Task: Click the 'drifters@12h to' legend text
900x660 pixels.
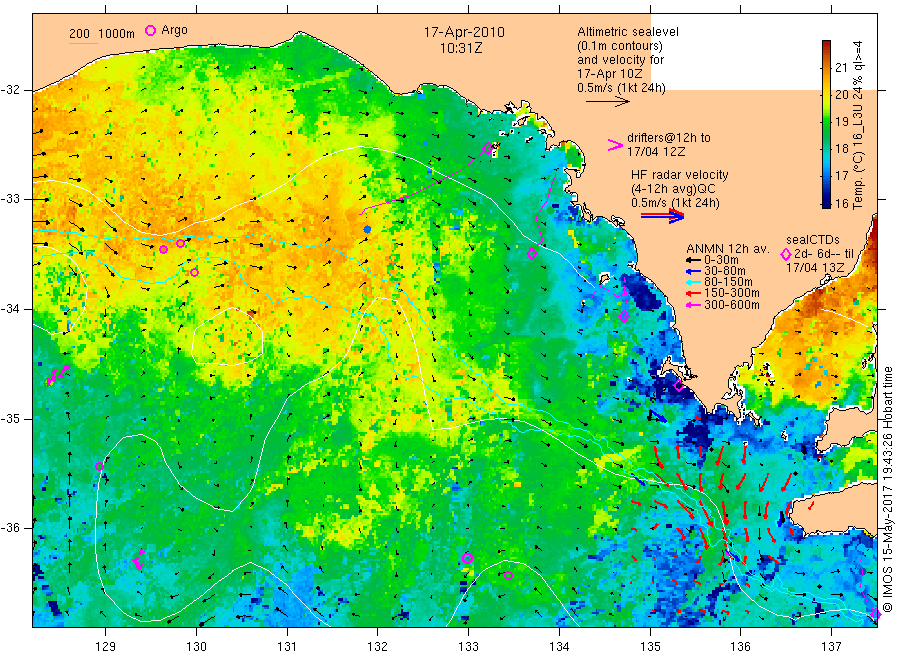Action: [x=669, y=138]
